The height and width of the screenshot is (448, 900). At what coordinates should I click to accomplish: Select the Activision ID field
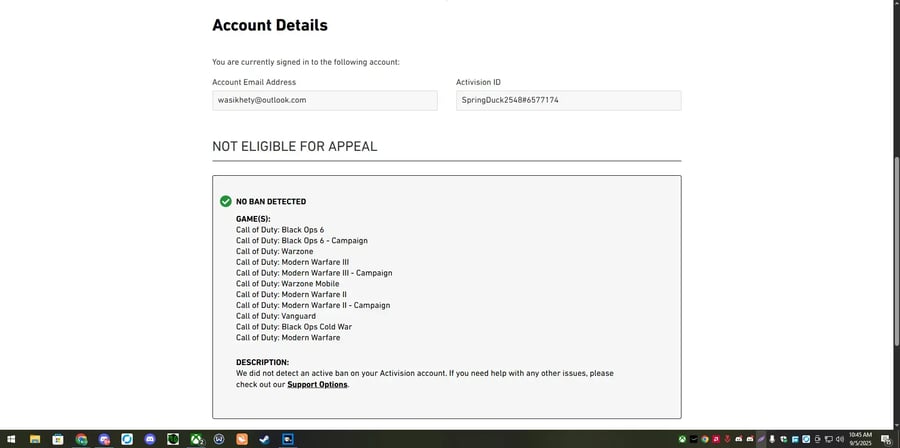(568, 100)
